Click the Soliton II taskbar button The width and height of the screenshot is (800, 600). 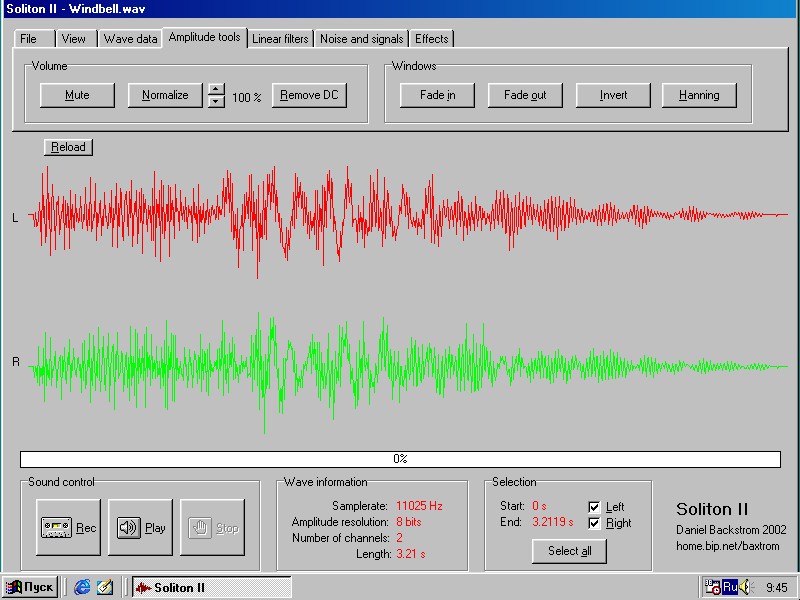(x=211, y=587)
